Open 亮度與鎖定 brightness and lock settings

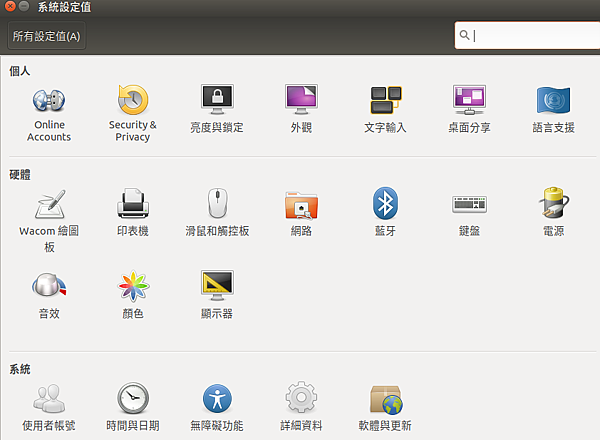[x=217, y=109]
